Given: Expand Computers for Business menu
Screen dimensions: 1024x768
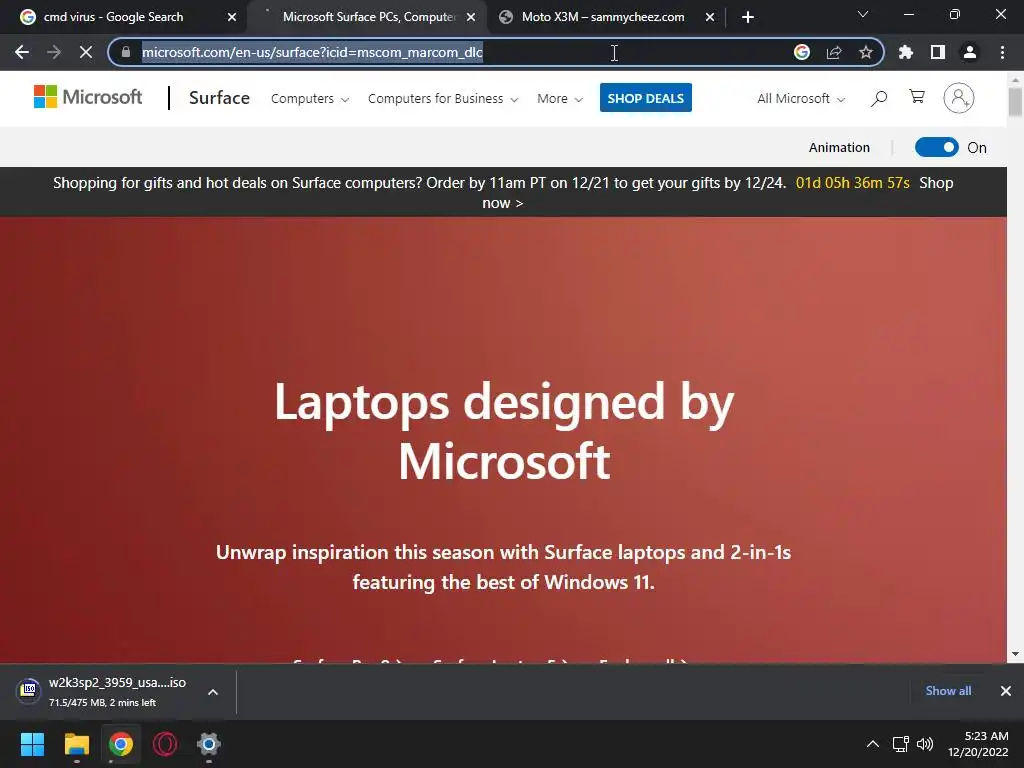Looking at the screenshot, I should (443, 99).
